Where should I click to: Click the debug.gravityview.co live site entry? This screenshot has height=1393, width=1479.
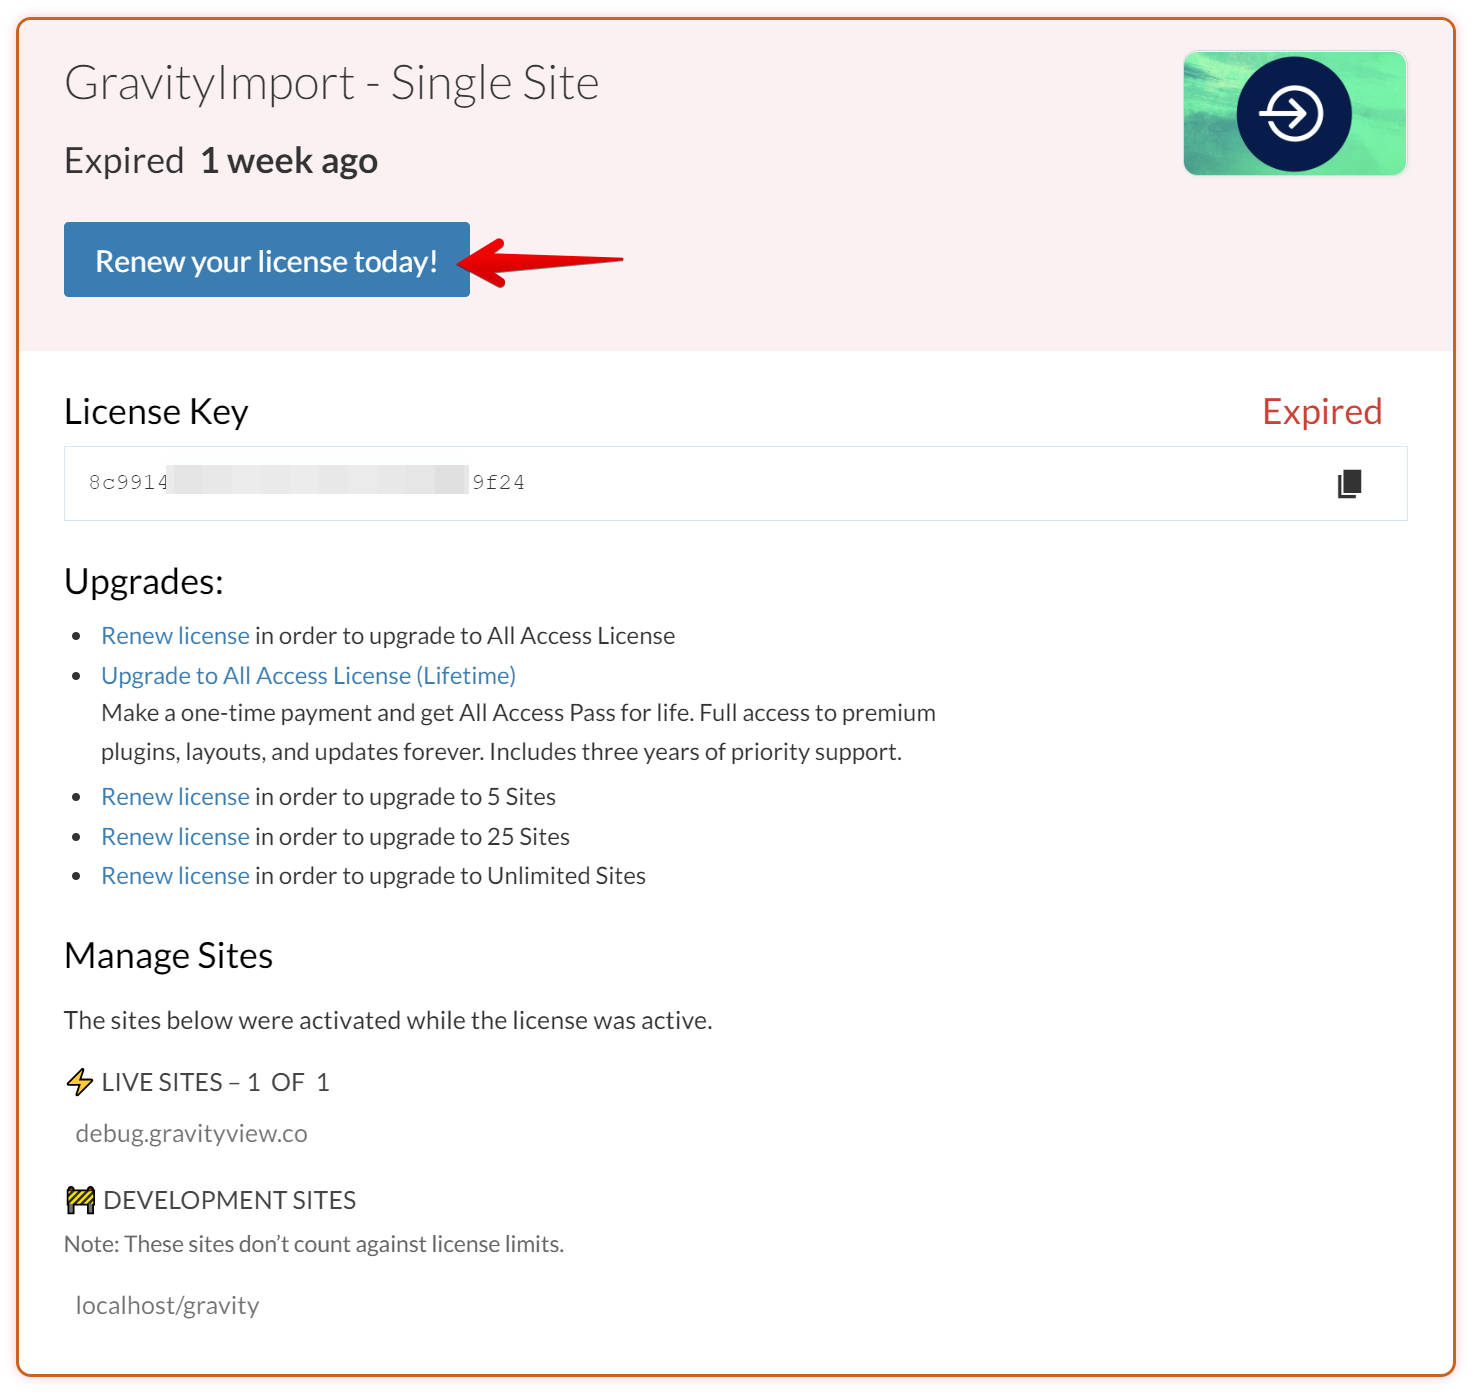pyautogui.click(x=191, y=1134)
